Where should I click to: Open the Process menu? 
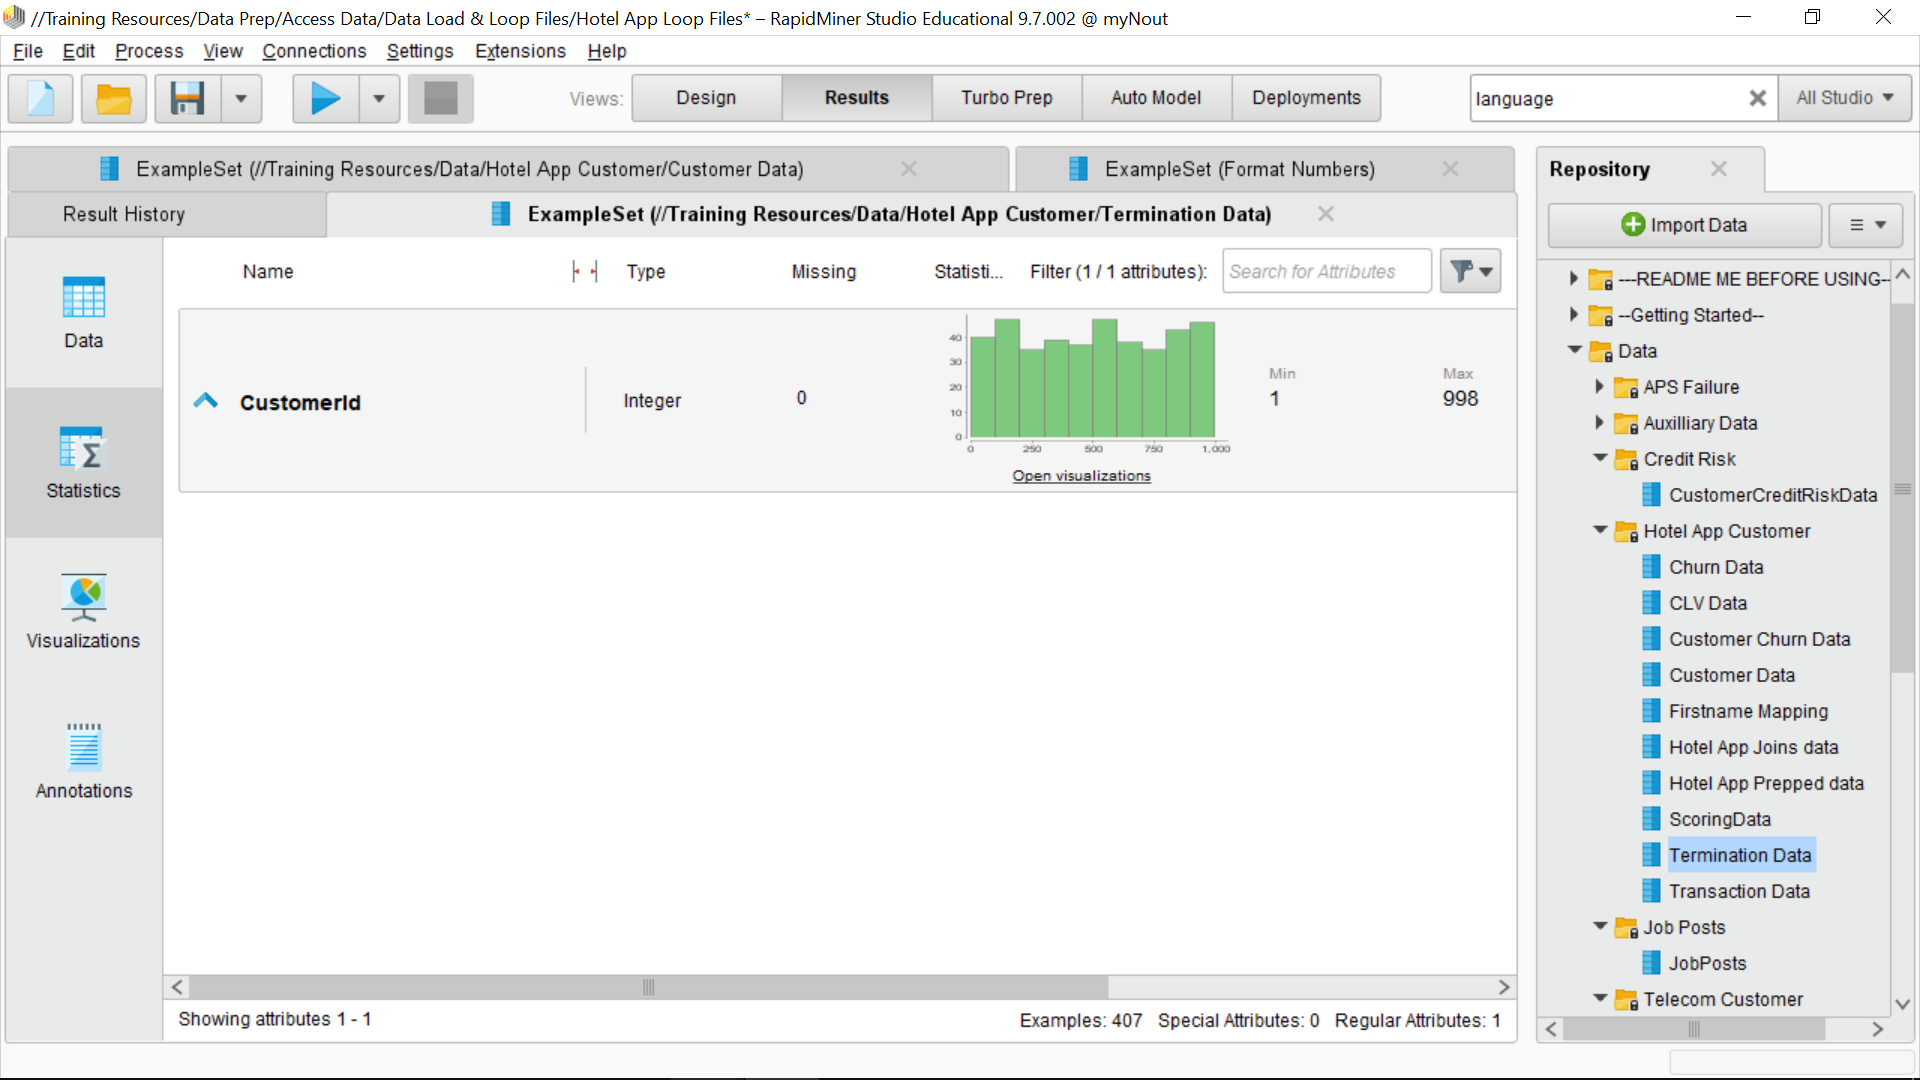pos(149,51)
